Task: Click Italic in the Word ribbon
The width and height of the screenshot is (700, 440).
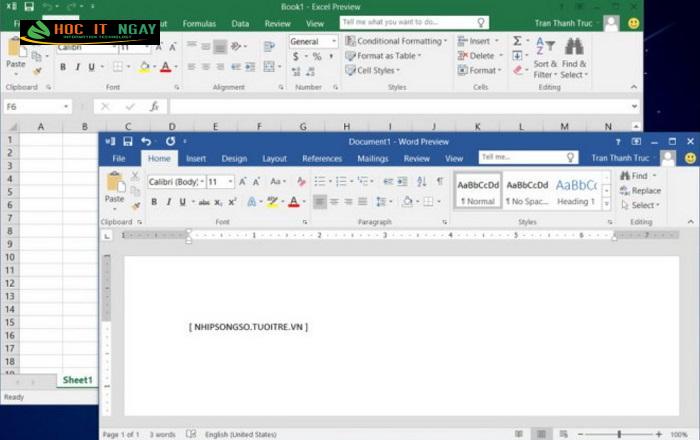Action: pyautogui.click(x=169, y=202)
